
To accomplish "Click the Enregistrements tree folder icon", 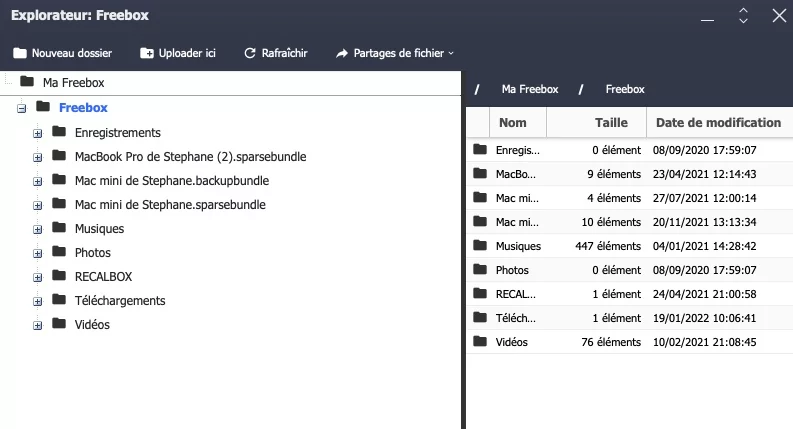I will pyautogui.click(x=59, y=132).
